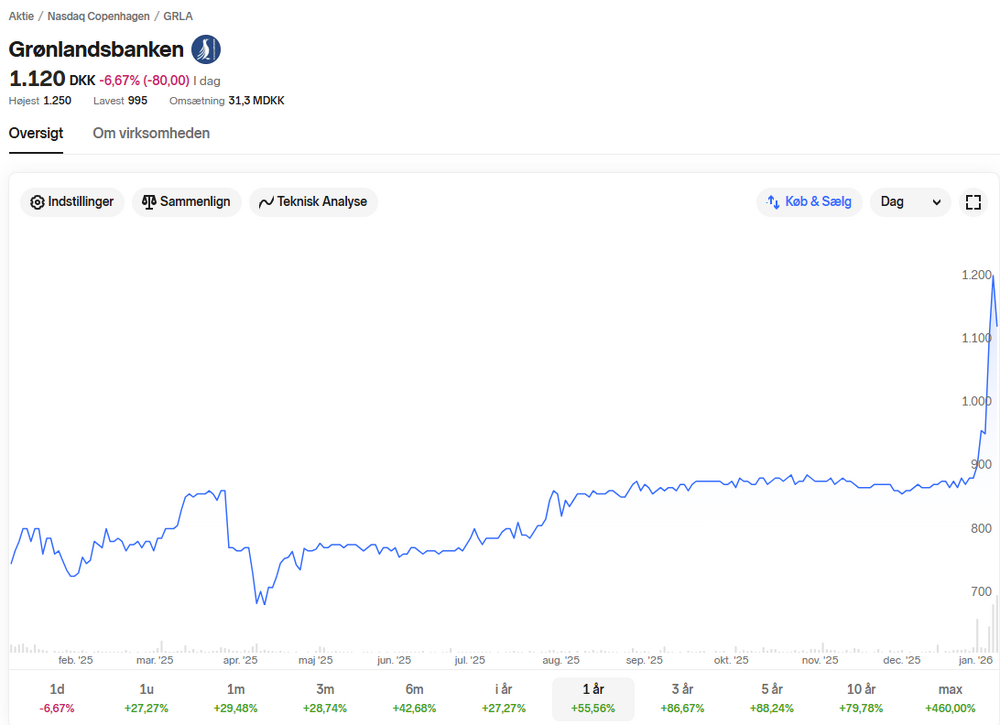This screenshot has width=1000, height=725.
Task: Click the -6,67% (-80,00) daily change
Action: [144, 80]
